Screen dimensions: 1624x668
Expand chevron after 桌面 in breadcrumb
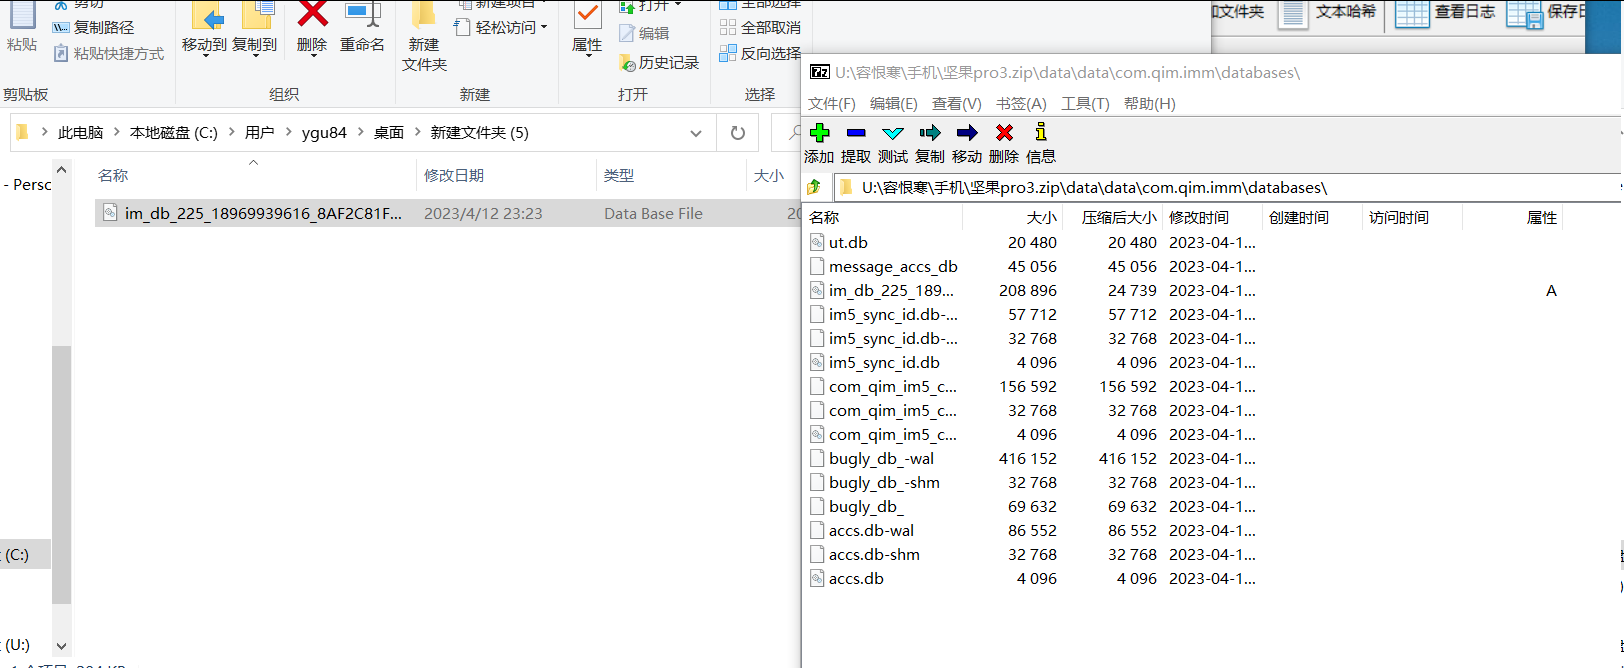coord(417,132)
